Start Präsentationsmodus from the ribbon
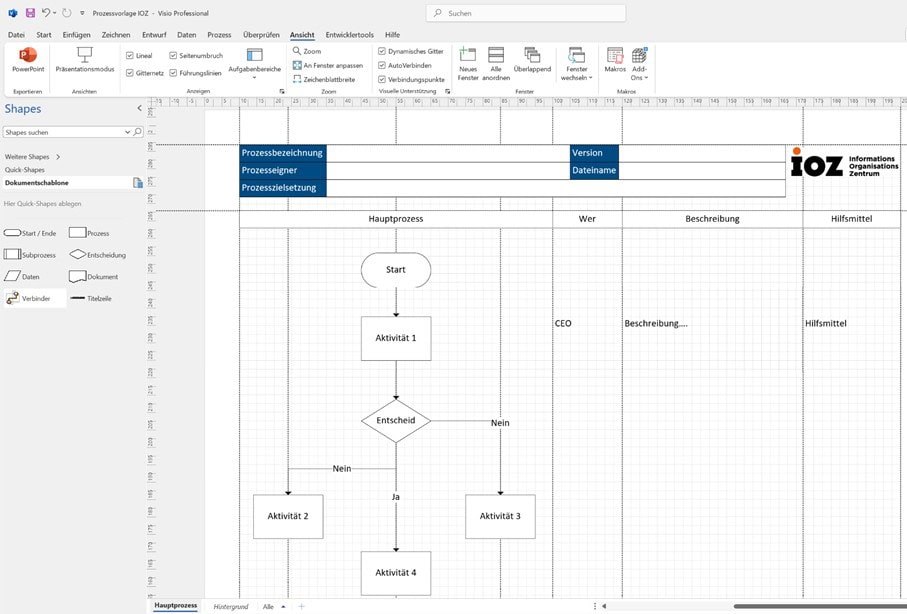 [84, 56]
